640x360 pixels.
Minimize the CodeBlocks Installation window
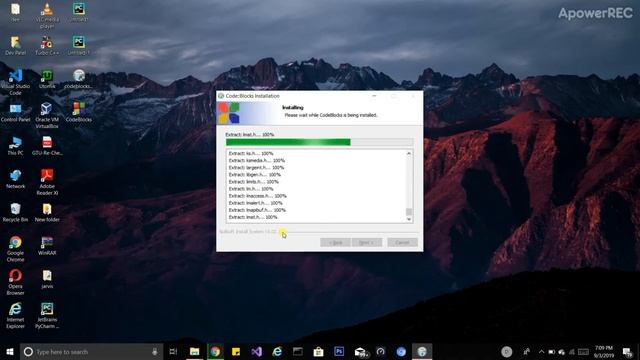click(374, 96)
